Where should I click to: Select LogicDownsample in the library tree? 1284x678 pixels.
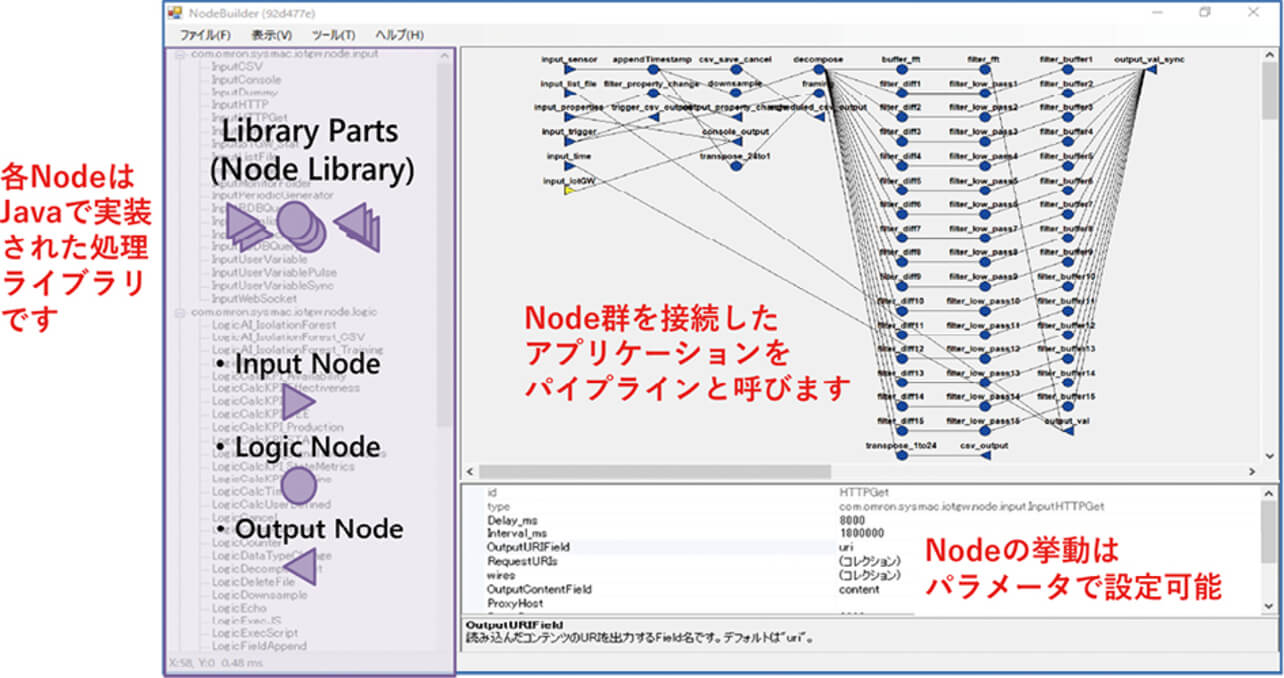click(260, 594)
